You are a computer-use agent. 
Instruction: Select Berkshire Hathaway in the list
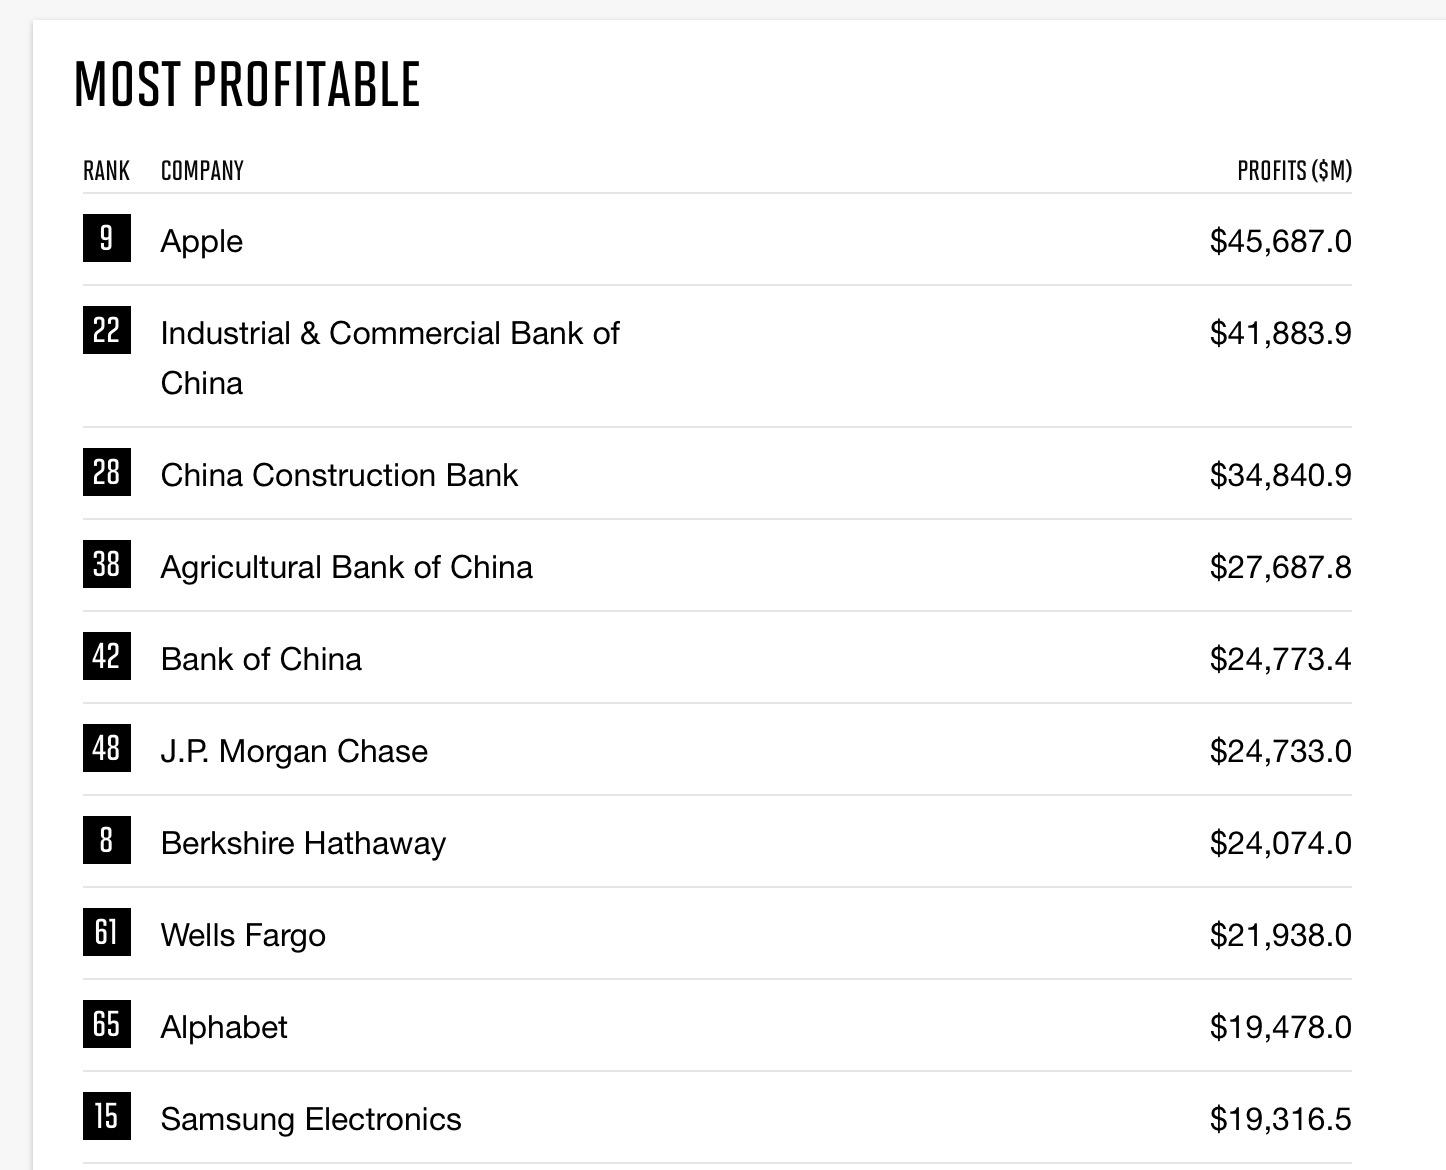coord(303,843)
